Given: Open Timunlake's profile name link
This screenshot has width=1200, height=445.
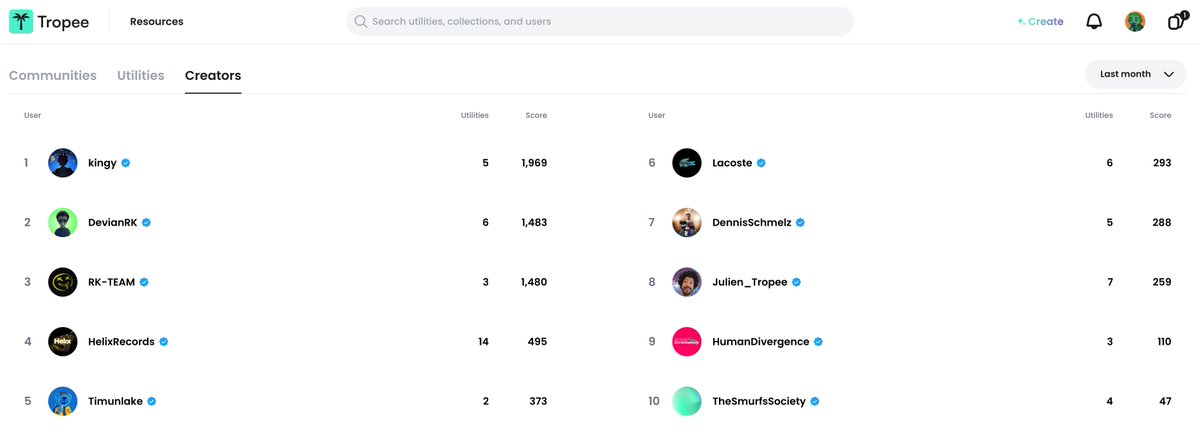Looking at the screenshot, I should coord(115,401).
